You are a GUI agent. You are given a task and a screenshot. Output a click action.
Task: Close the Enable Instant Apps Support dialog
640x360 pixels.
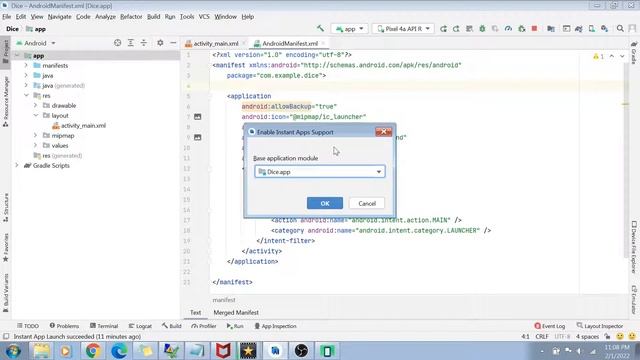click(x=383, y=131)
